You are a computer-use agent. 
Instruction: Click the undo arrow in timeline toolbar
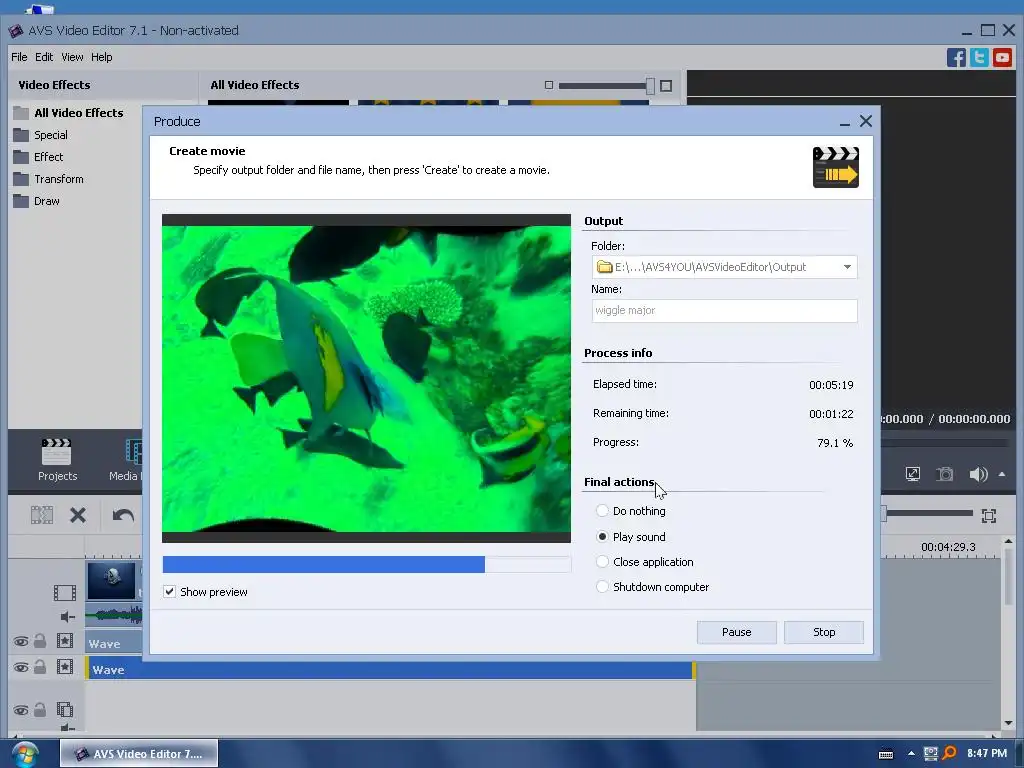tap(123, 515)
